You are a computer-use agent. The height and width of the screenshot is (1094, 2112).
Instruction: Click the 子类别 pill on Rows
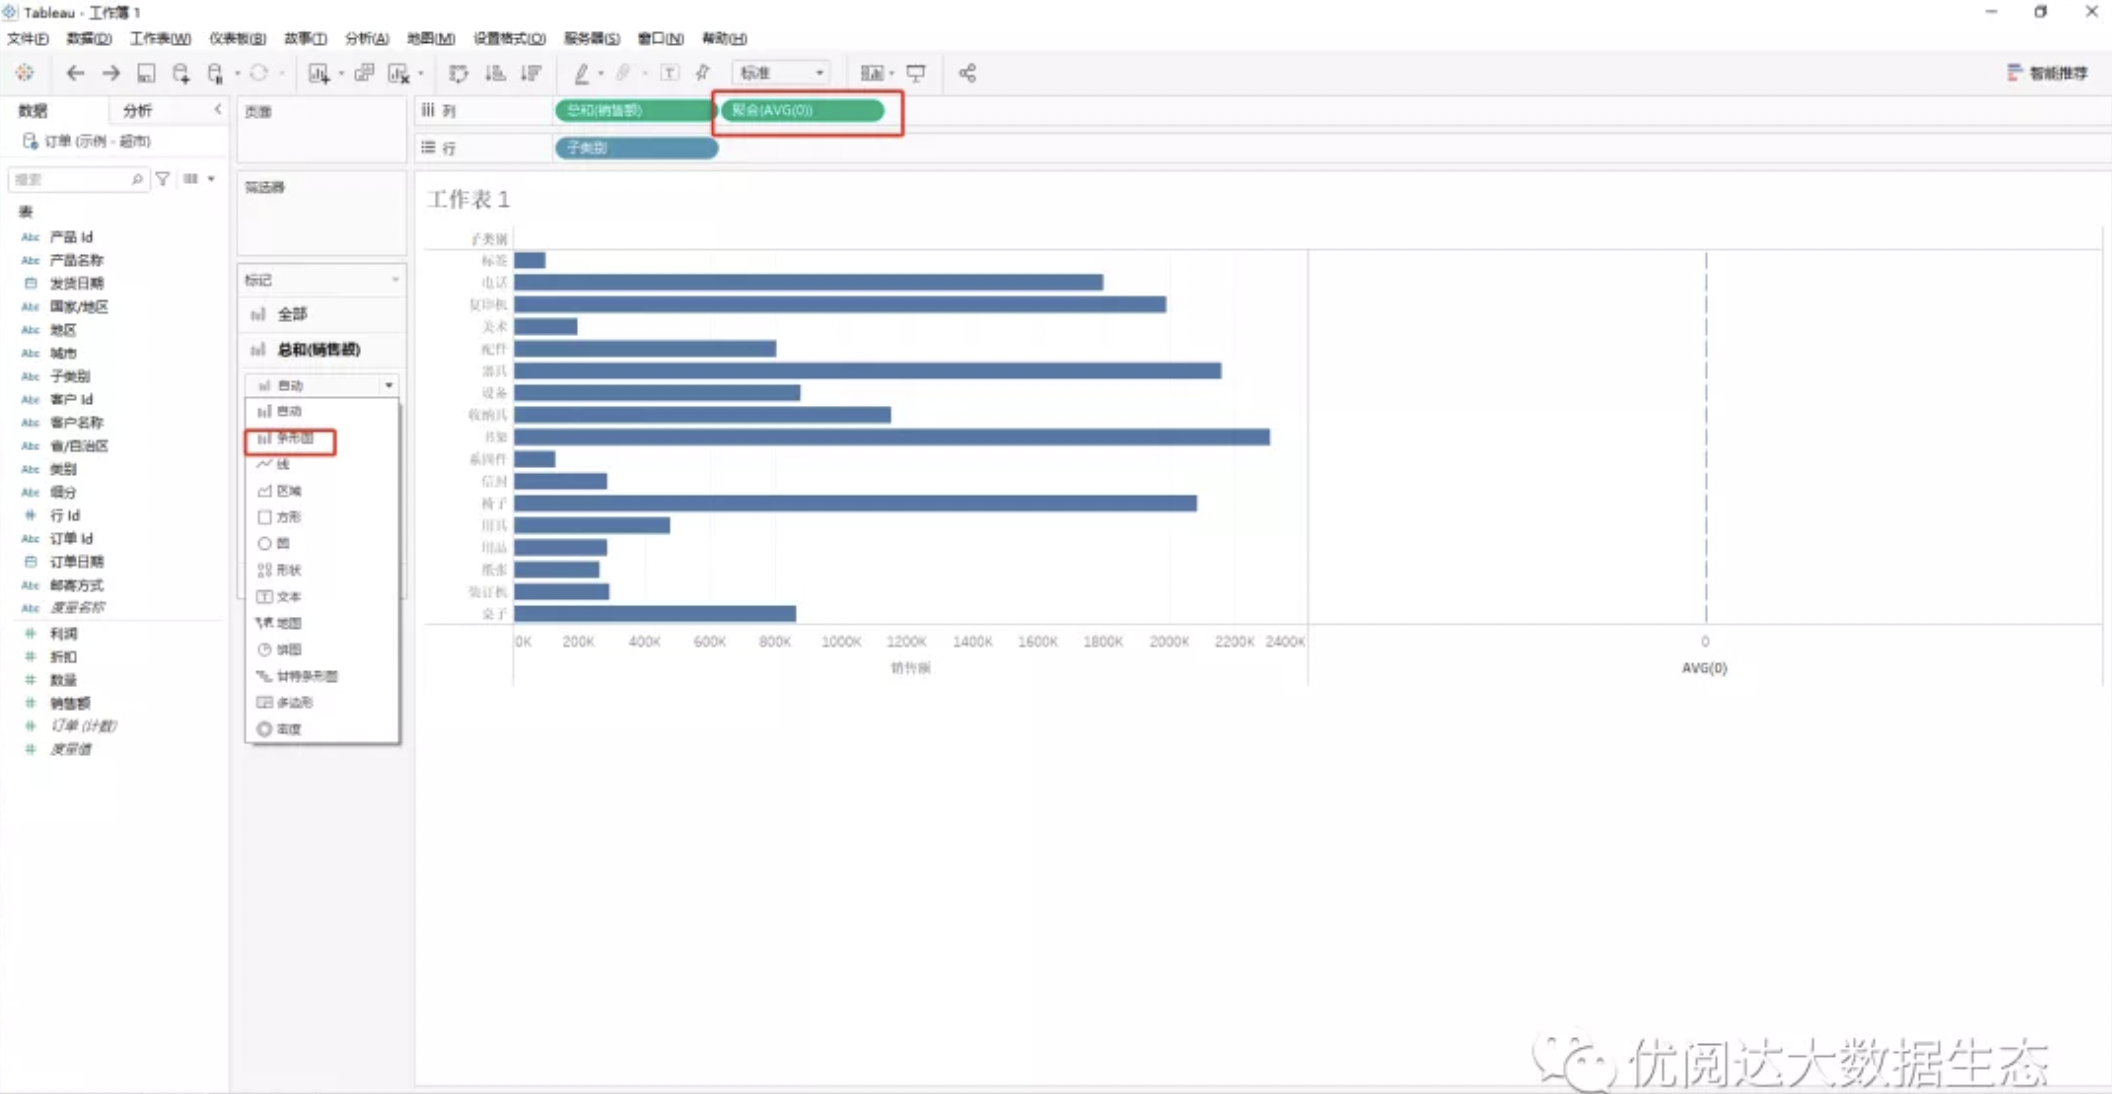636,148
